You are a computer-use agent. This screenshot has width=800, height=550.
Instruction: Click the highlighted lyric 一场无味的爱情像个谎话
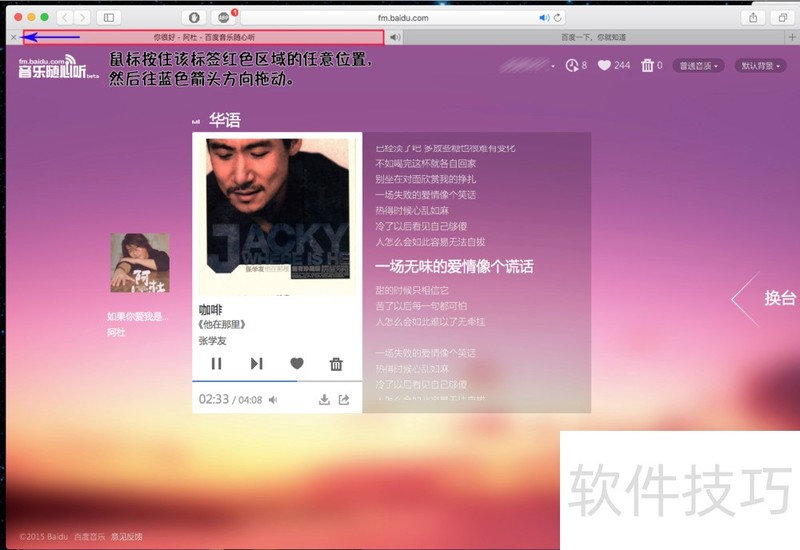point(454,266)
